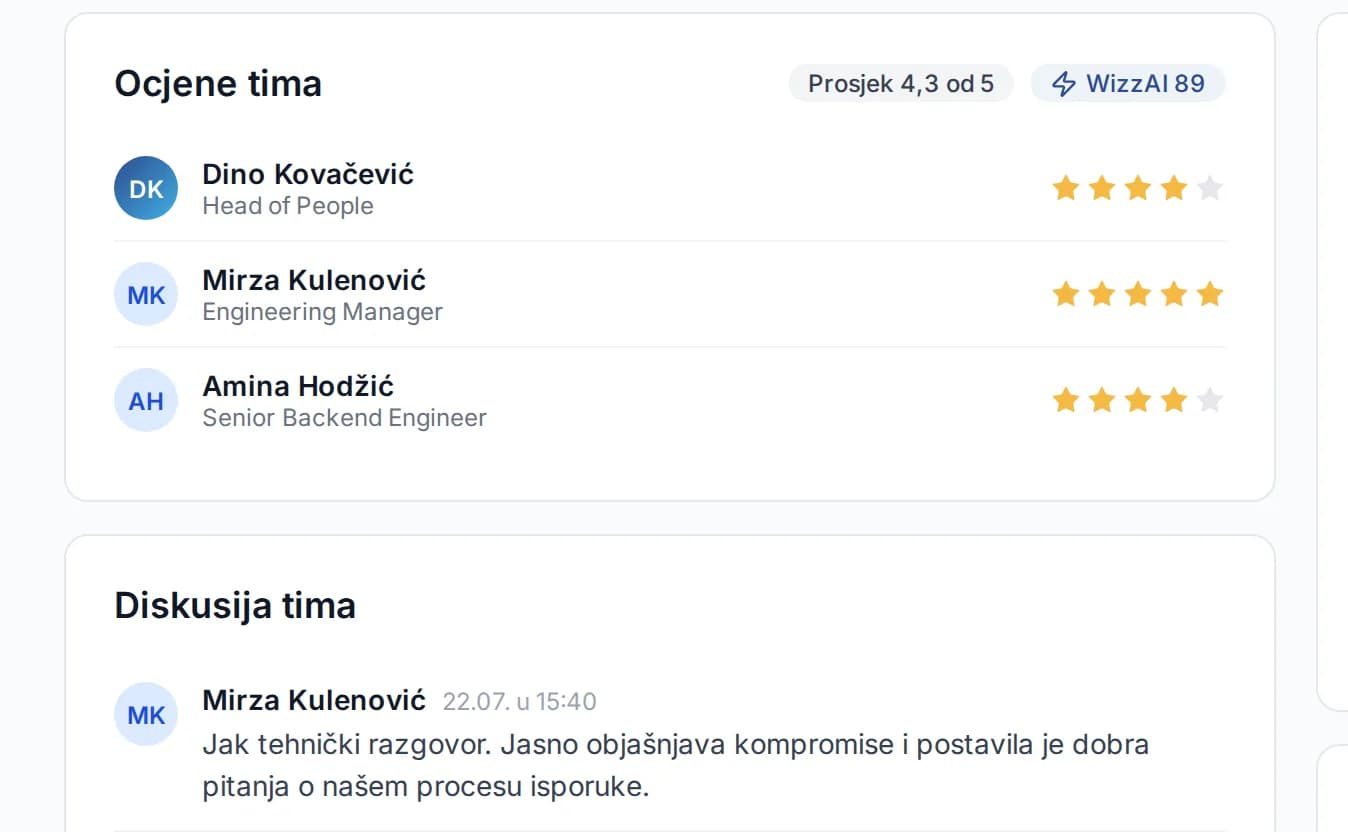Open Mirza Kulenović's name in ratings list

click(x=314, y=280)
